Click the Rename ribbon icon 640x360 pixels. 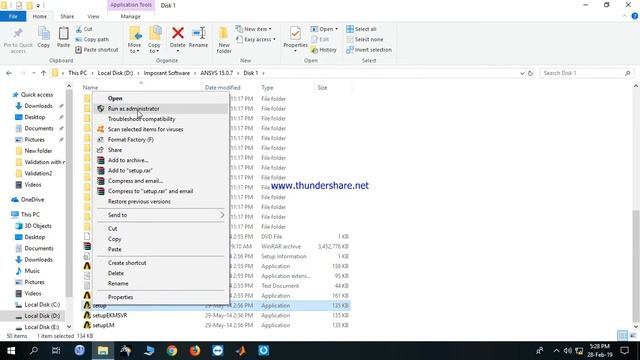click(198, 33)
